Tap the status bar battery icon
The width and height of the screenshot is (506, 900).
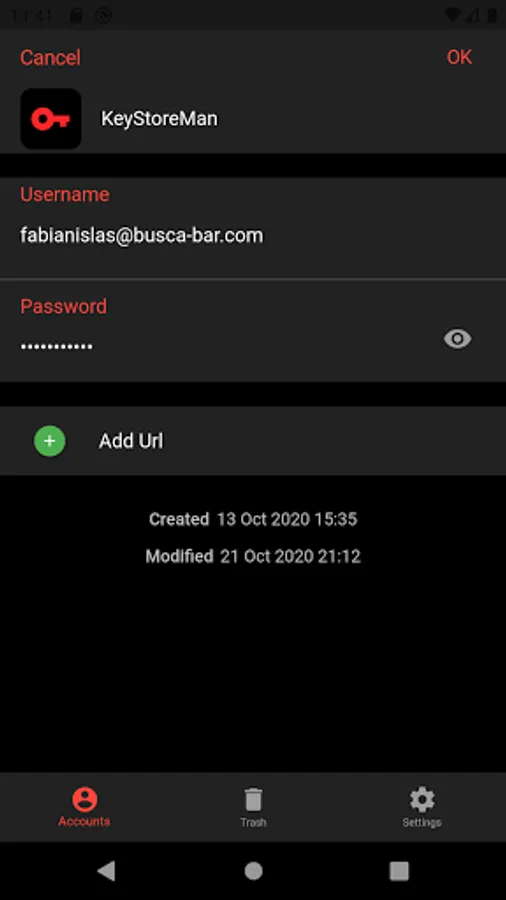(491, 15)
